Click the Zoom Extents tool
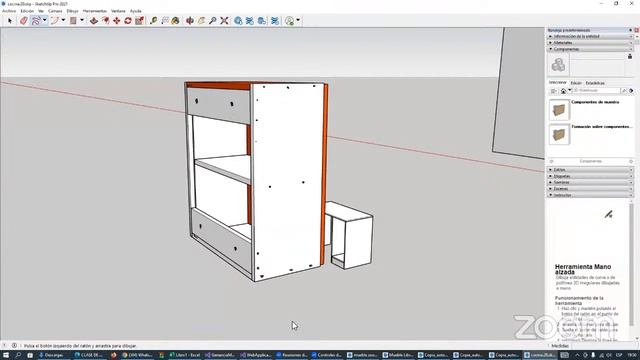The image size is (640, 360). point(224,20)
